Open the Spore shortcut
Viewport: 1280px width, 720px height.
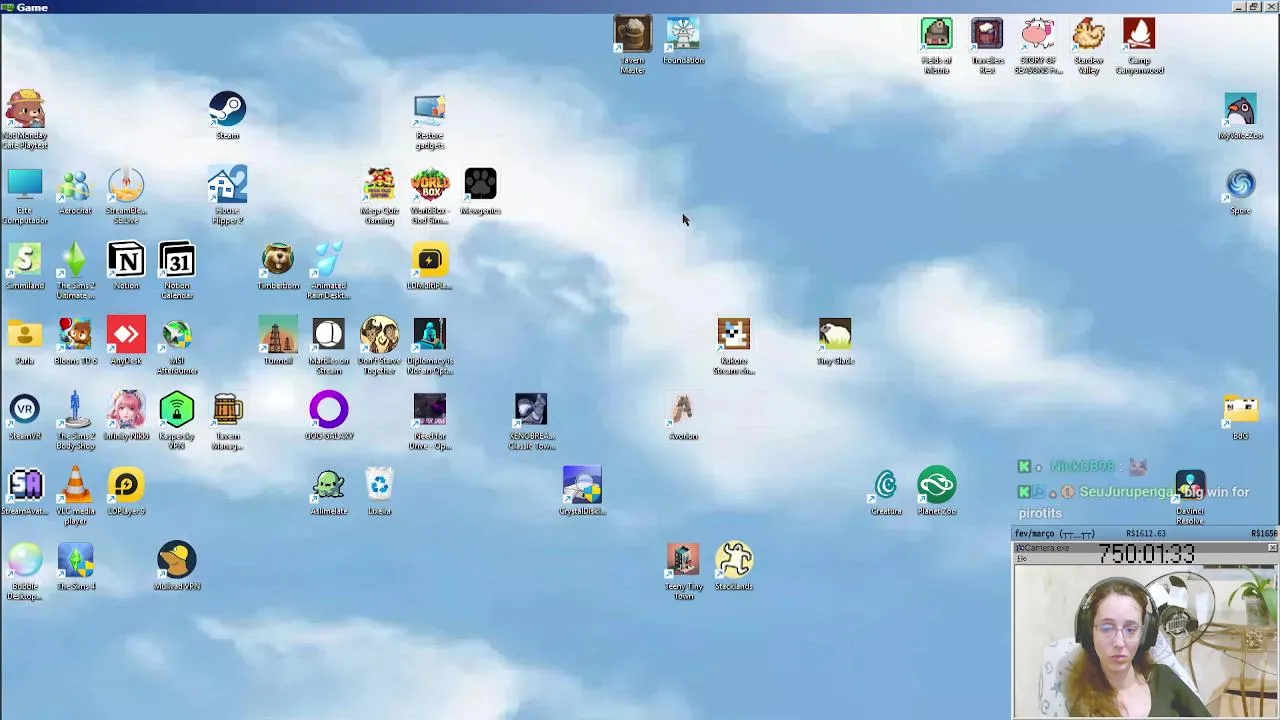click(1240, 185)
